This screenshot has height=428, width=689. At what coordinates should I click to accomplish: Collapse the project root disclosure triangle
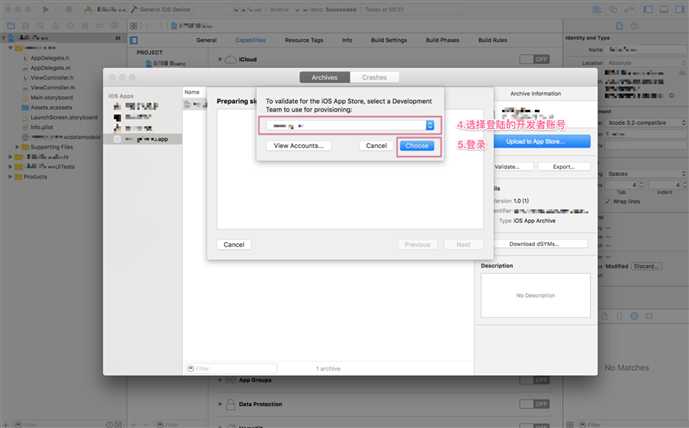tap(4, 38)
